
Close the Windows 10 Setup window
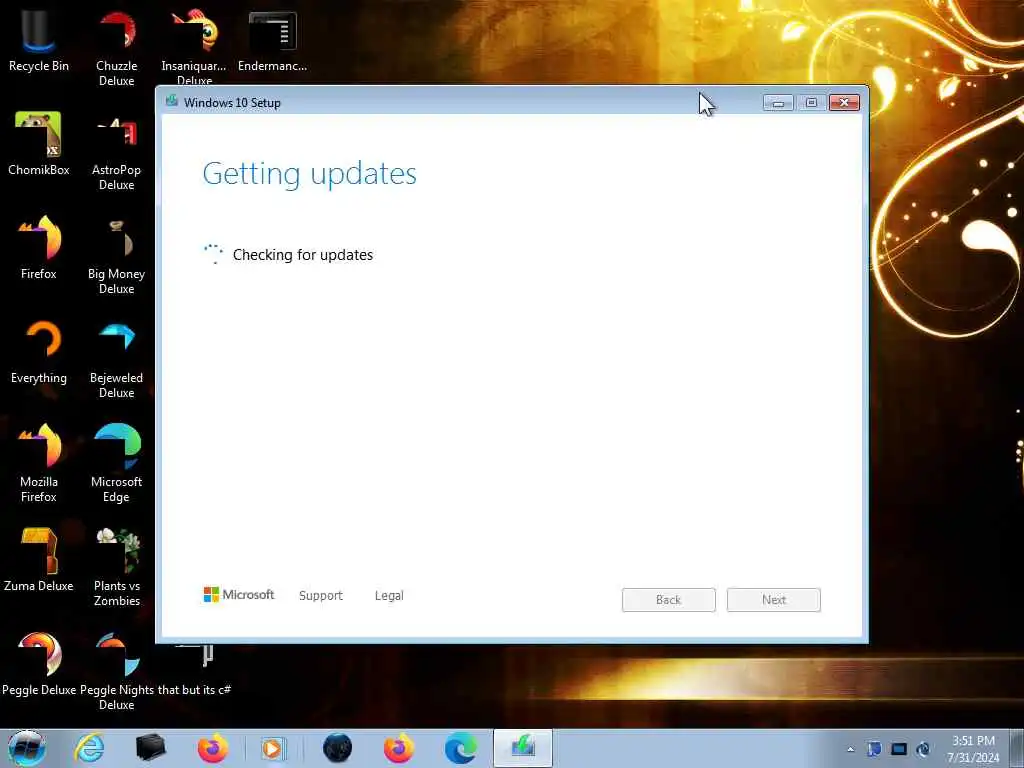[844, 103]
